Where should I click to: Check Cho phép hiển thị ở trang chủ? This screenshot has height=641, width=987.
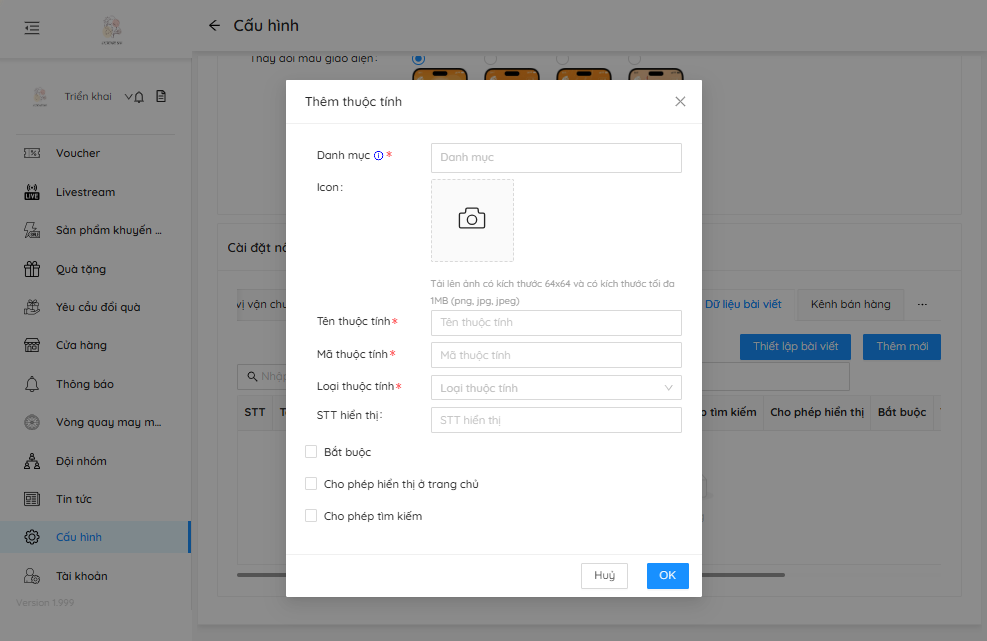[x=311, y=484]
